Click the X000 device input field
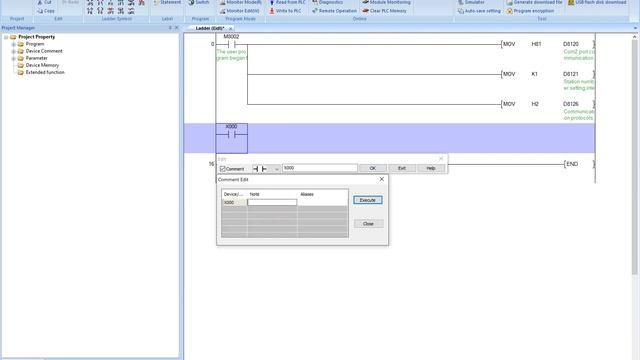Image resolution: width=640 pixels, height=360 pixels. (320, 168)
